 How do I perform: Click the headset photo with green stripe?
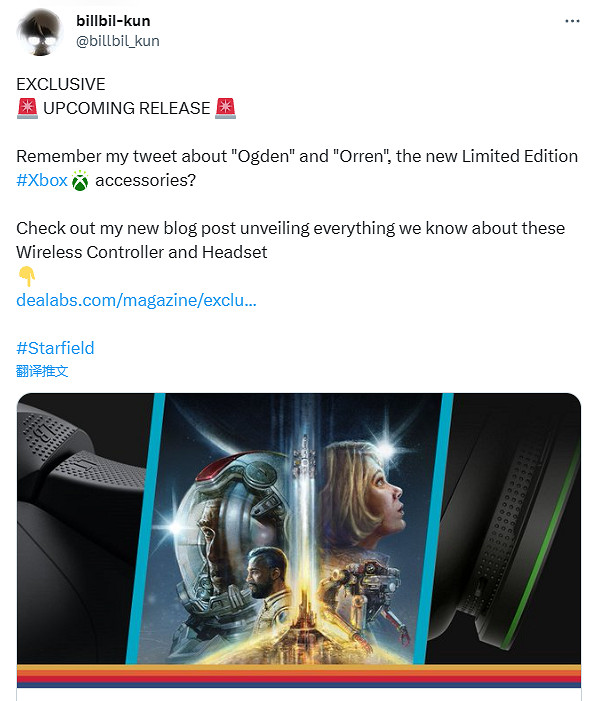tap(507, 528)
